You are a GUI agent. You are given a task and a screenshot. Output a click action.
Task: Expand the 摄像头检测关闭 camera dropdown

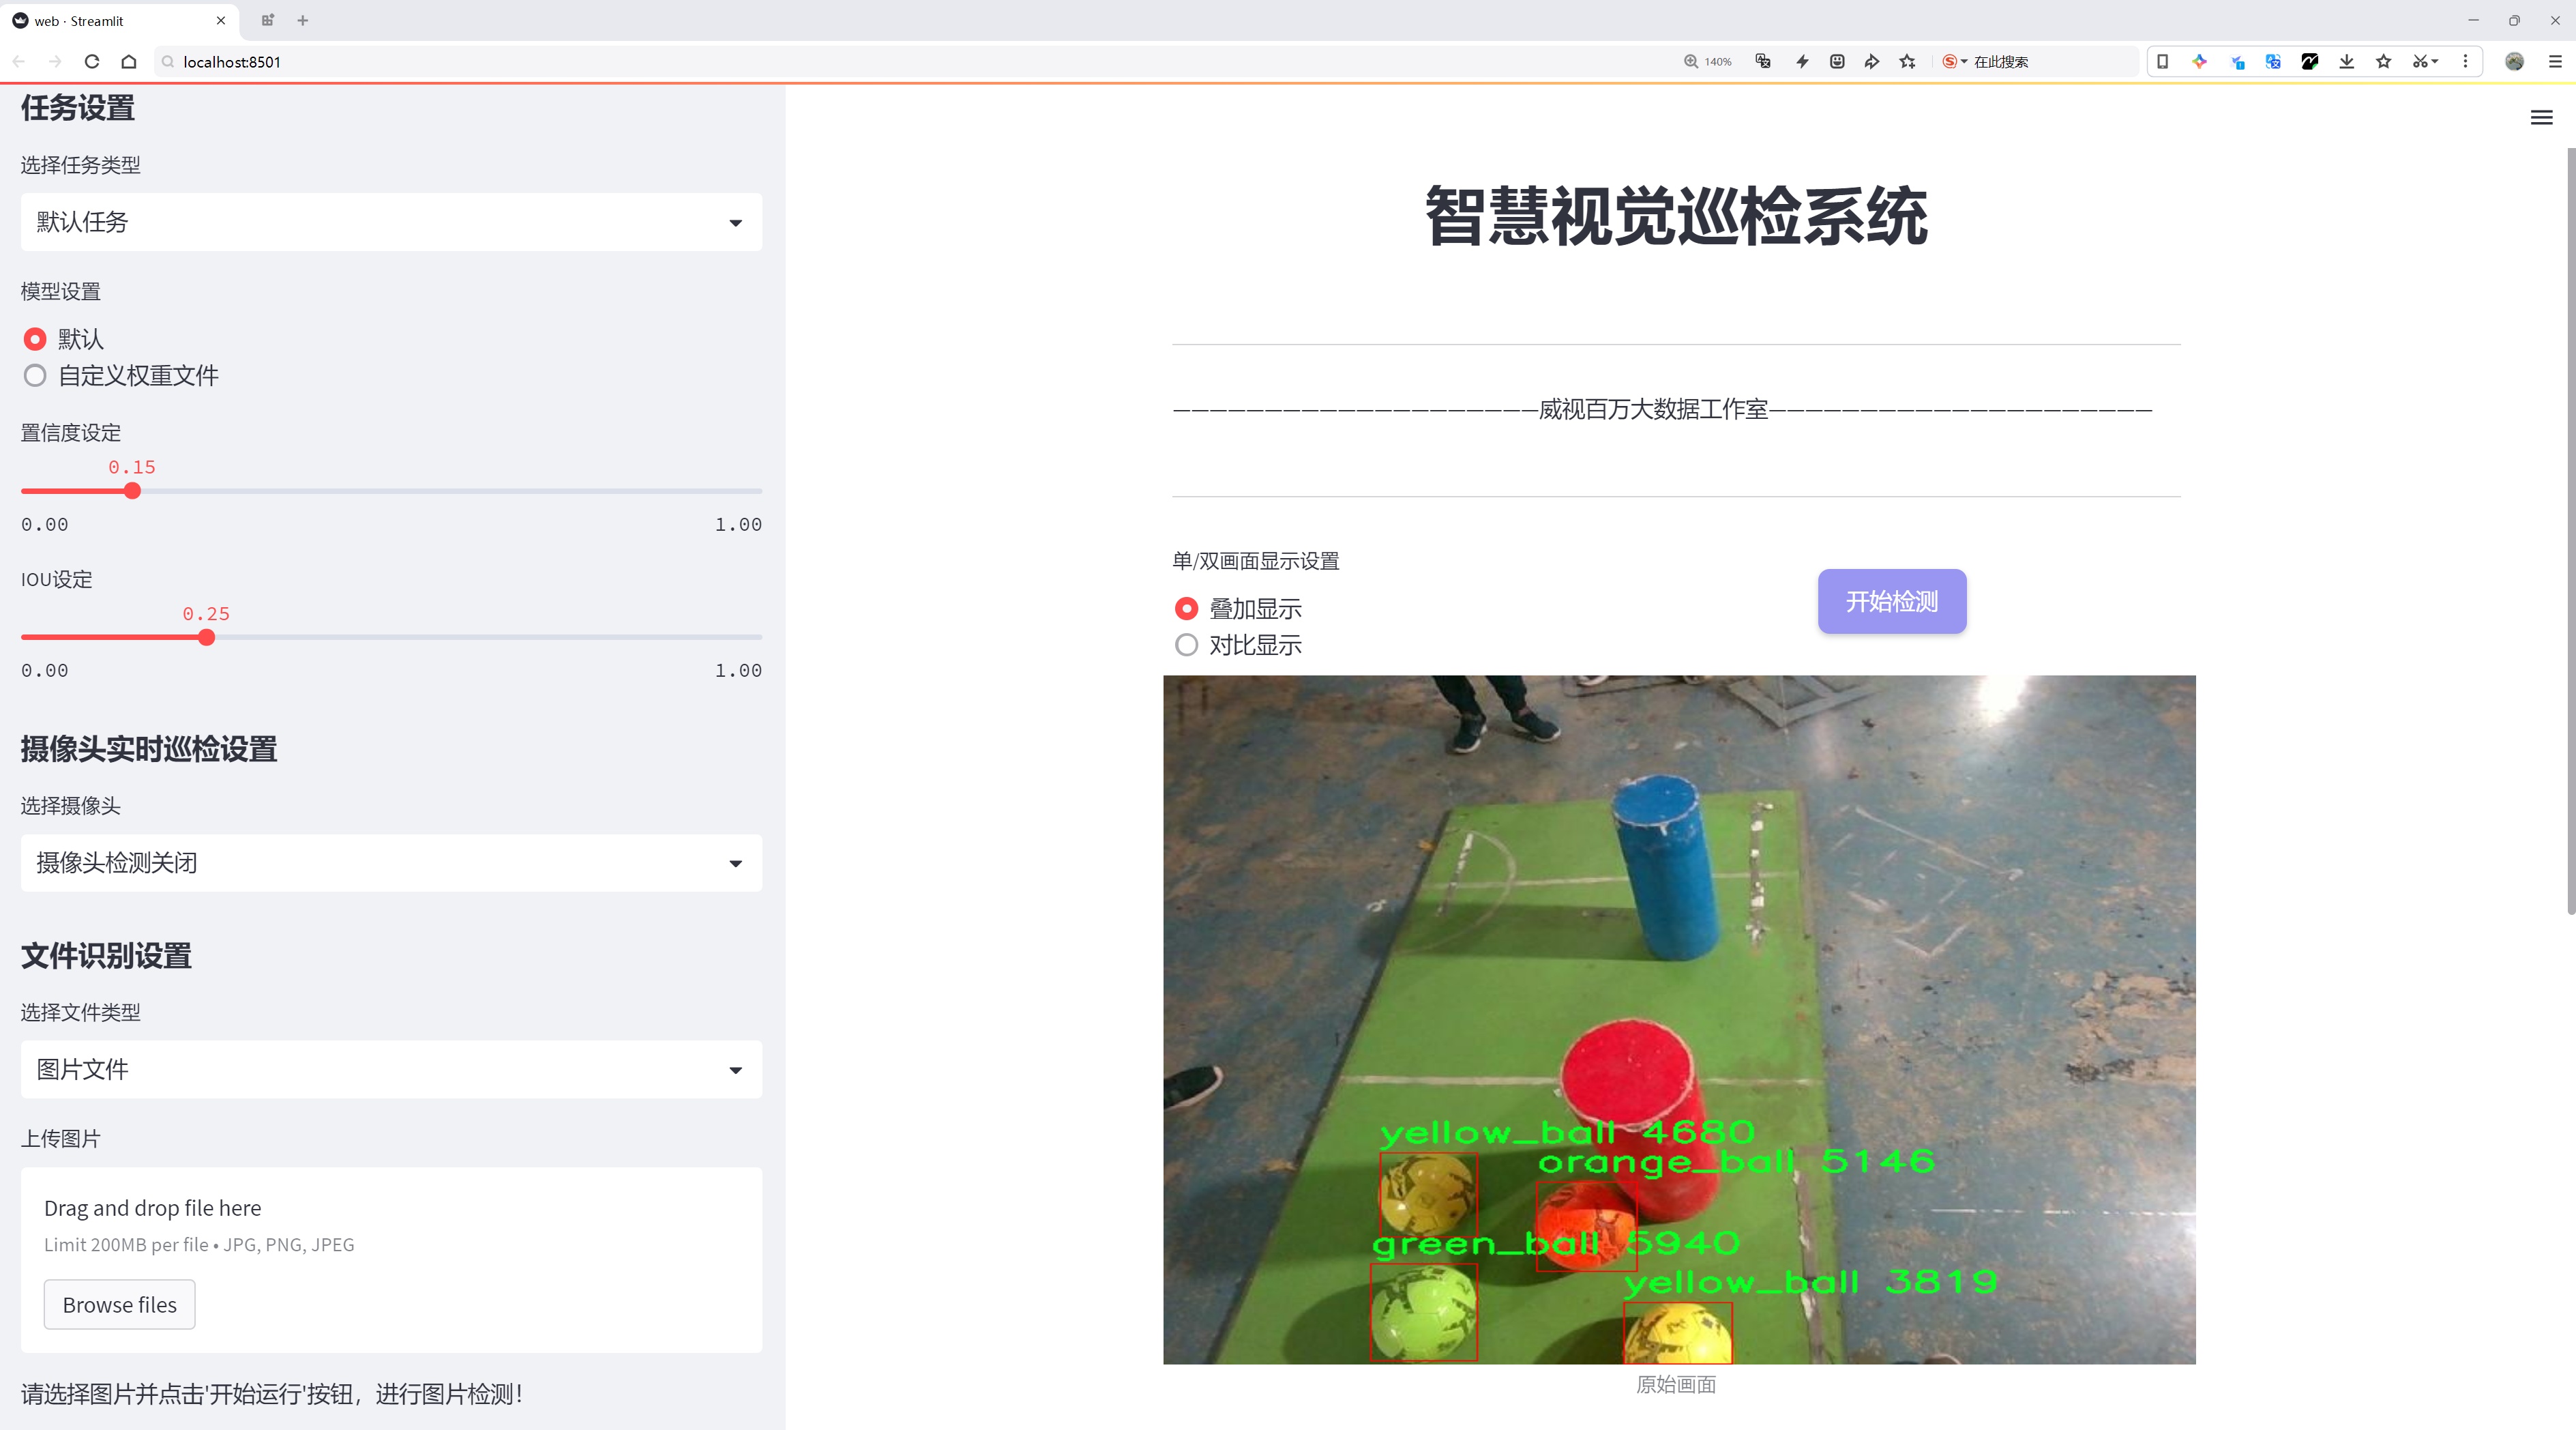pyautogui.click(x=391, y=863)
